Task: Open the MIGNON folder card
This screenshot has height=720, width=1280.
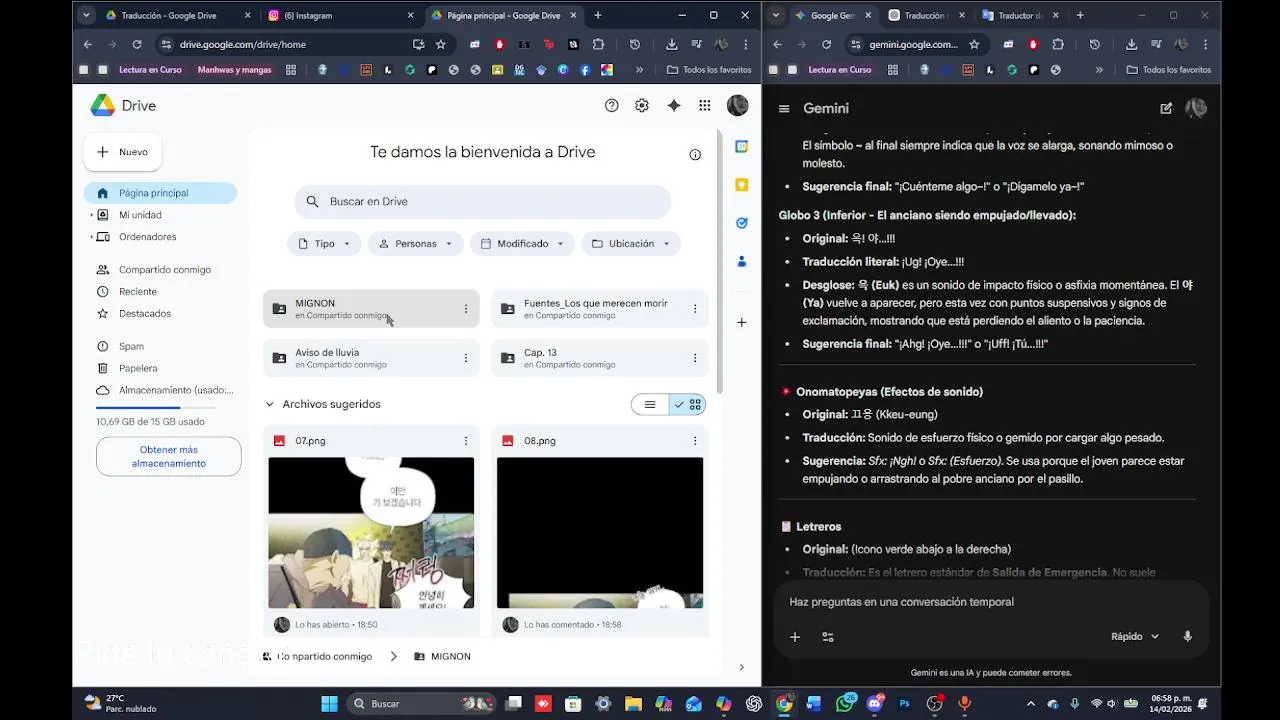Action: click(371, 309)
